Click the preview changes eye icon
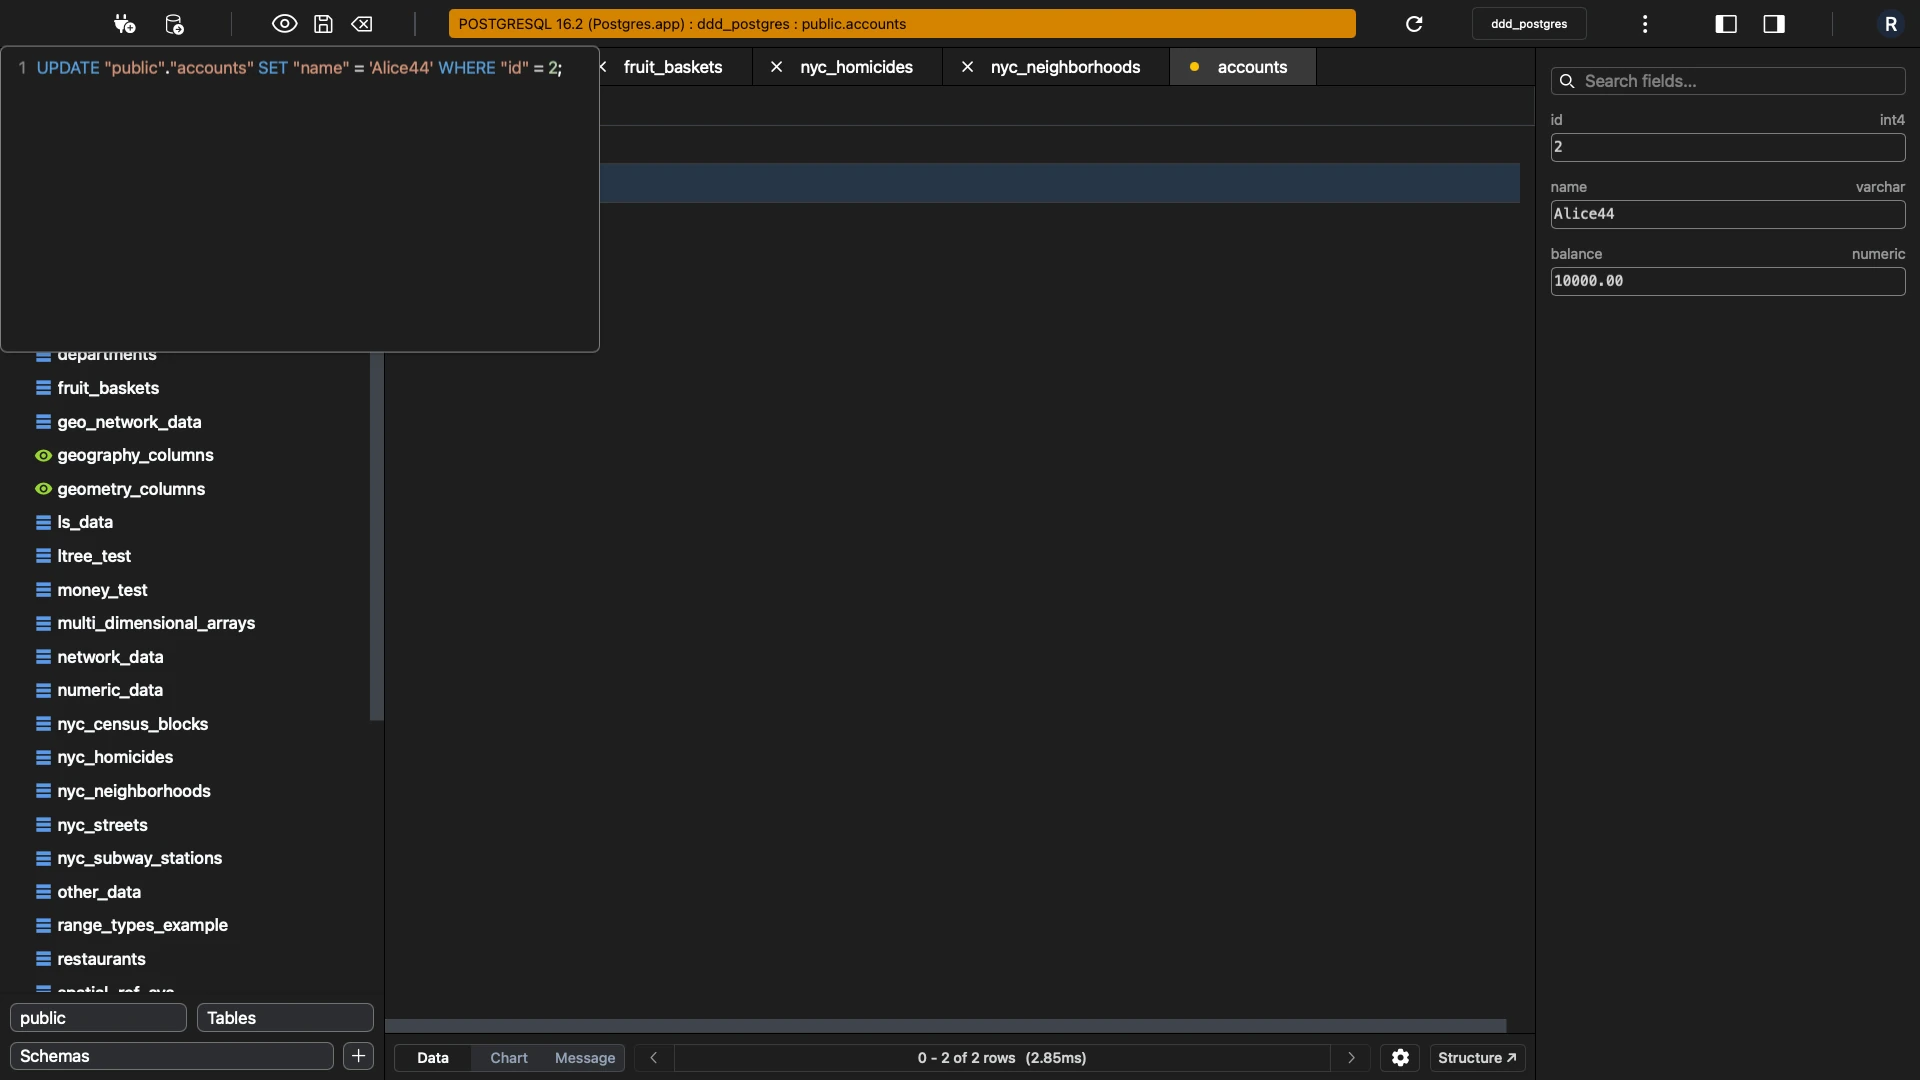Image resolution: width=1920 pixels, height=1080 pixels. tap(284, 24)
